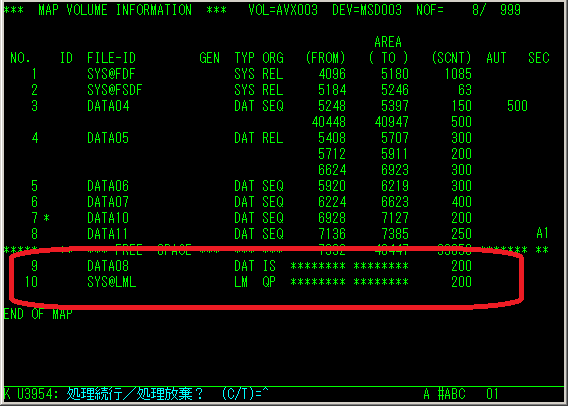Click the QP organization of SYS@LML
This screenshot has height=406, width=568.
tap(269, 282)
